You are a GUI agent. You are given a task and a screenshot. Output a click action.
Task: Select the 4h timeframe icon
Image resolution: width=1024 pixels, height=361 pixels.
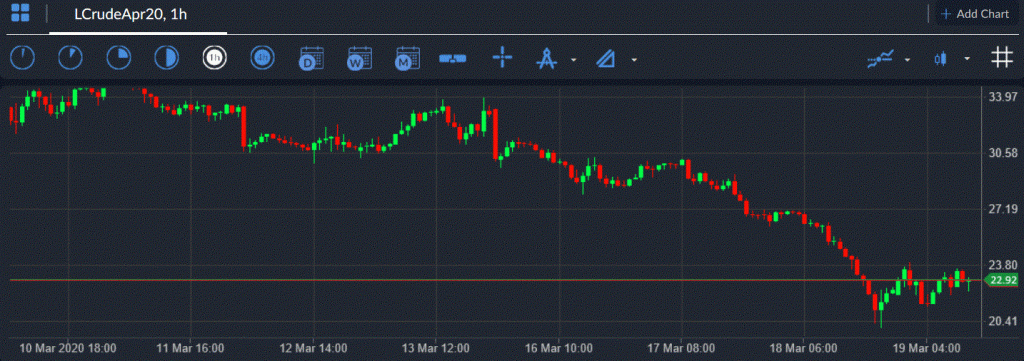(x=263, y=58)
